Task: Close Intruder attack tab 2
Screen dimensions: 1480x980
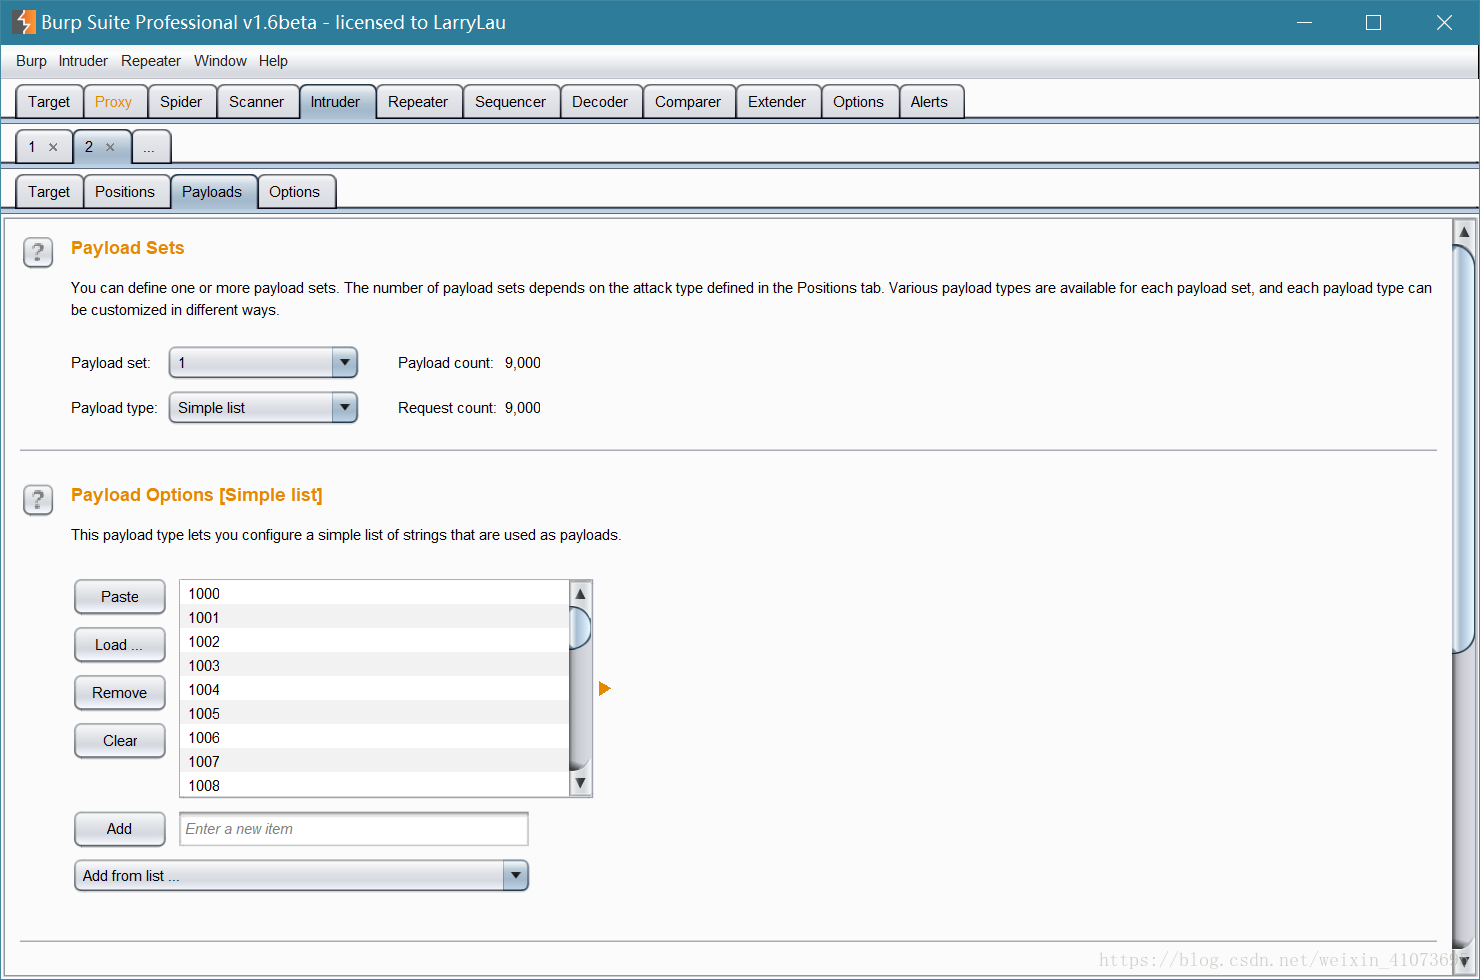Action: click(110, 147)
